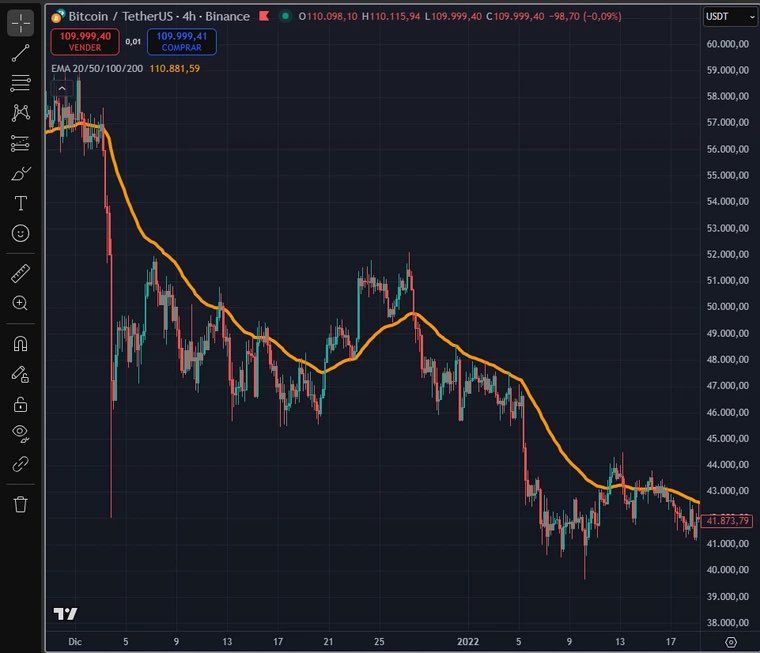Image resolution: width=760 pixels, height=653 pixels.
Task: Click the Bitcoin / TetherUS symbol title
Action: pyautogui.click(x=120, y=16)
